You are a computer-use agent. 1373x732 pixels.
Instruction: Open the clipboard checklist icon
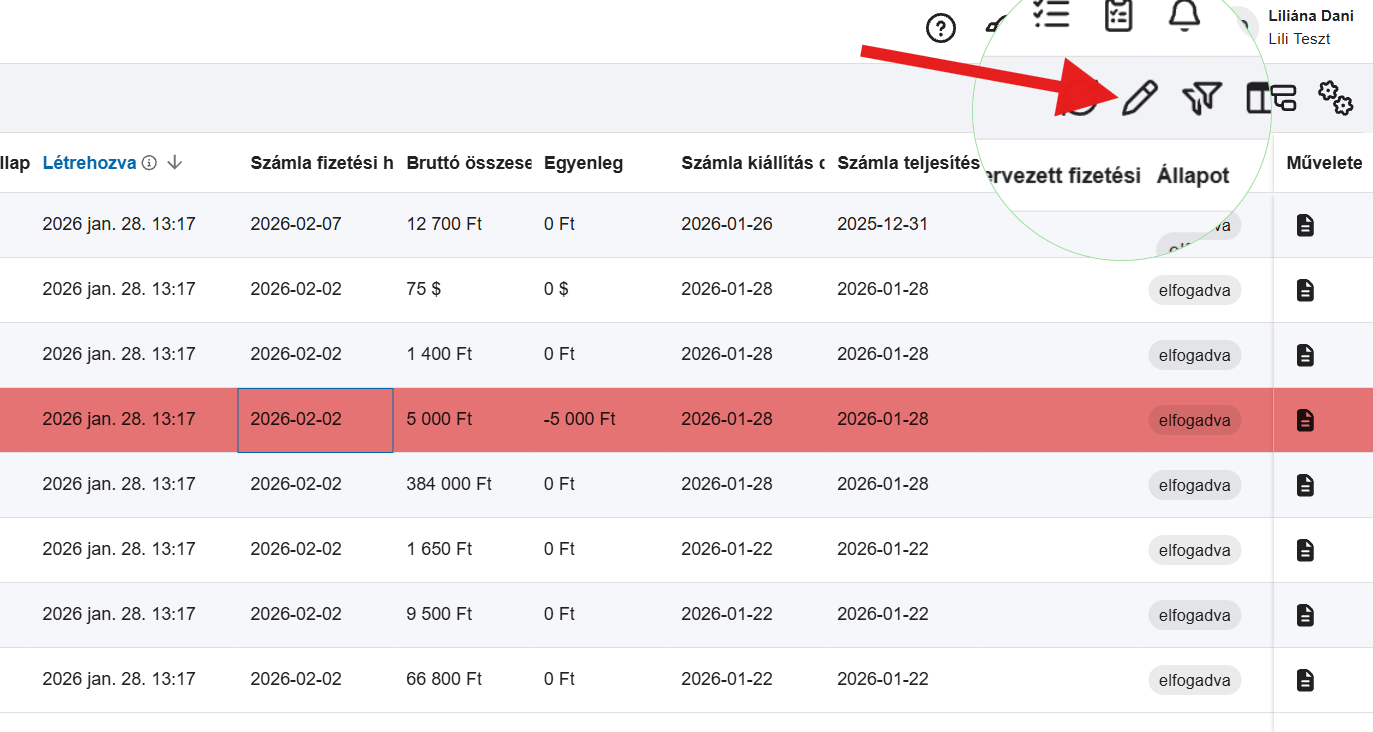(1118, 14)
